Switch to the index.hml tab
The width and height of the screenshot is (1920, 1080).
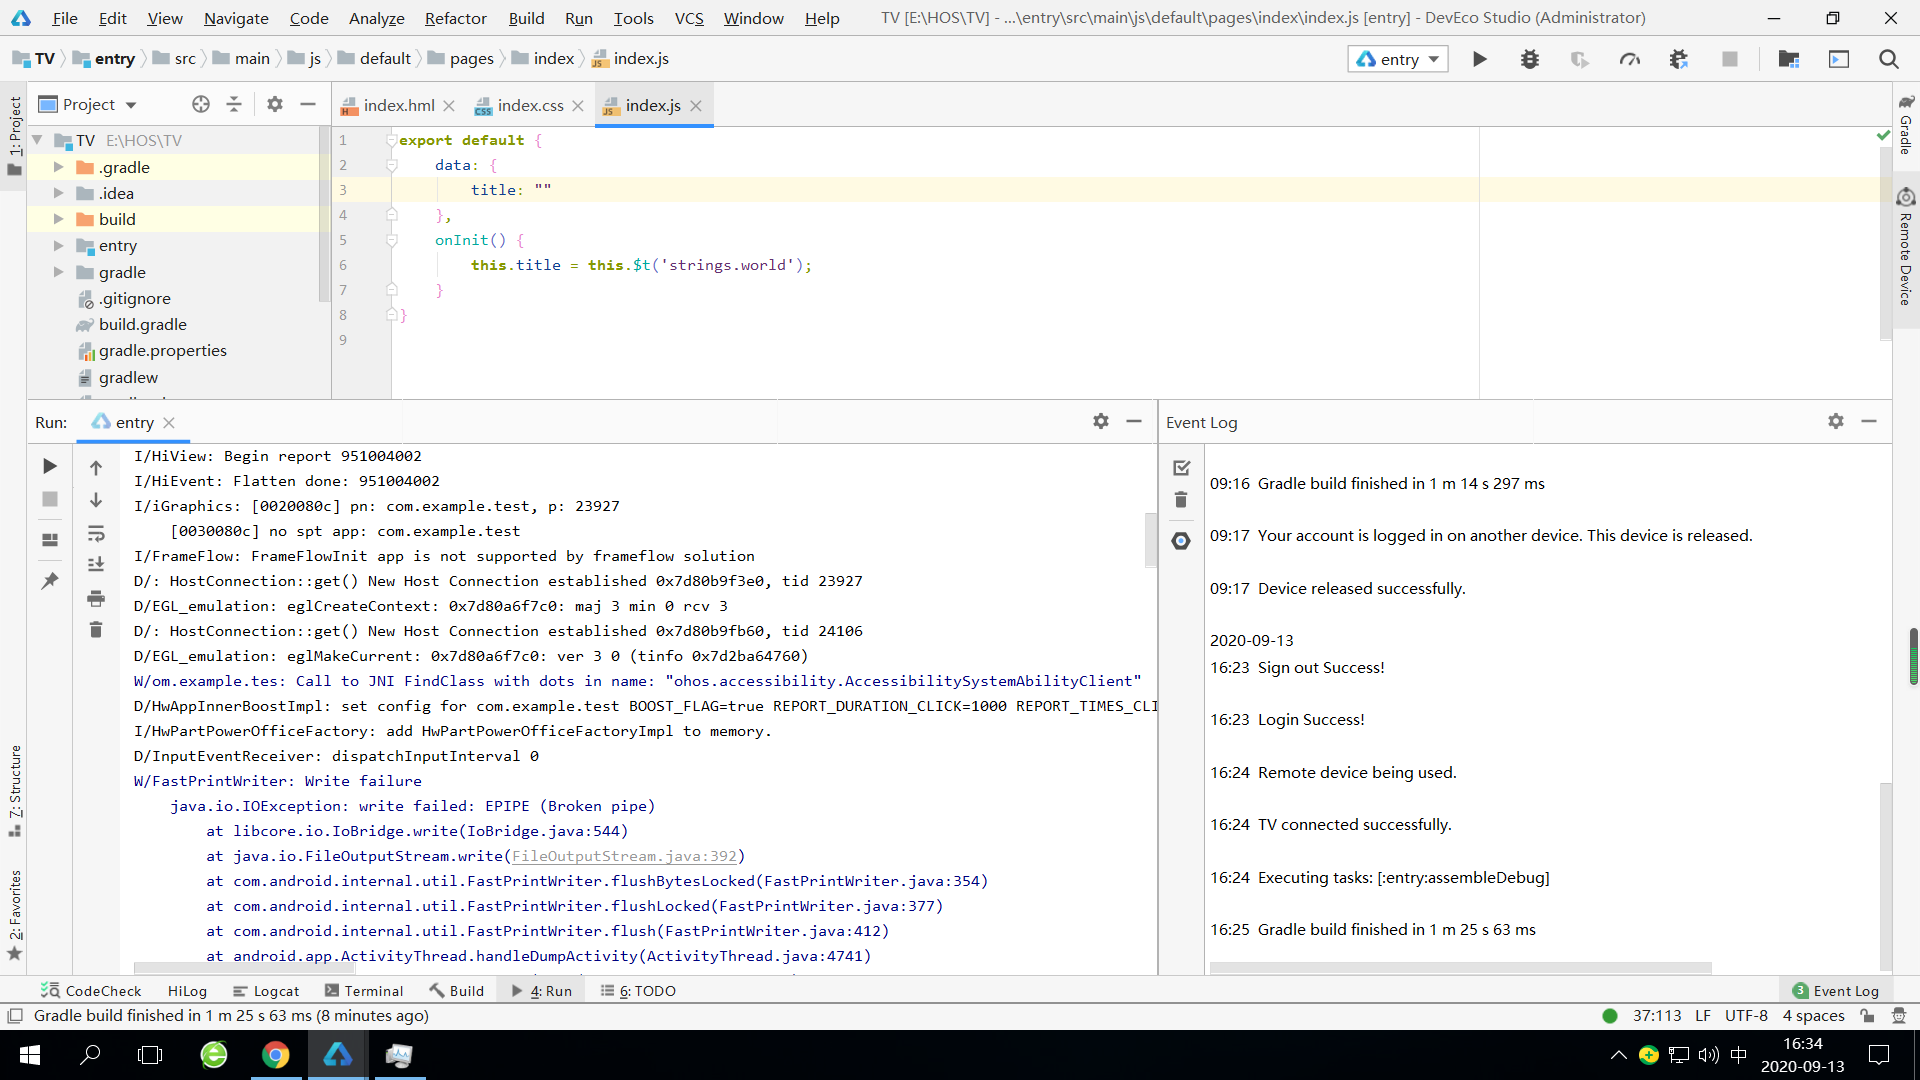398,105
